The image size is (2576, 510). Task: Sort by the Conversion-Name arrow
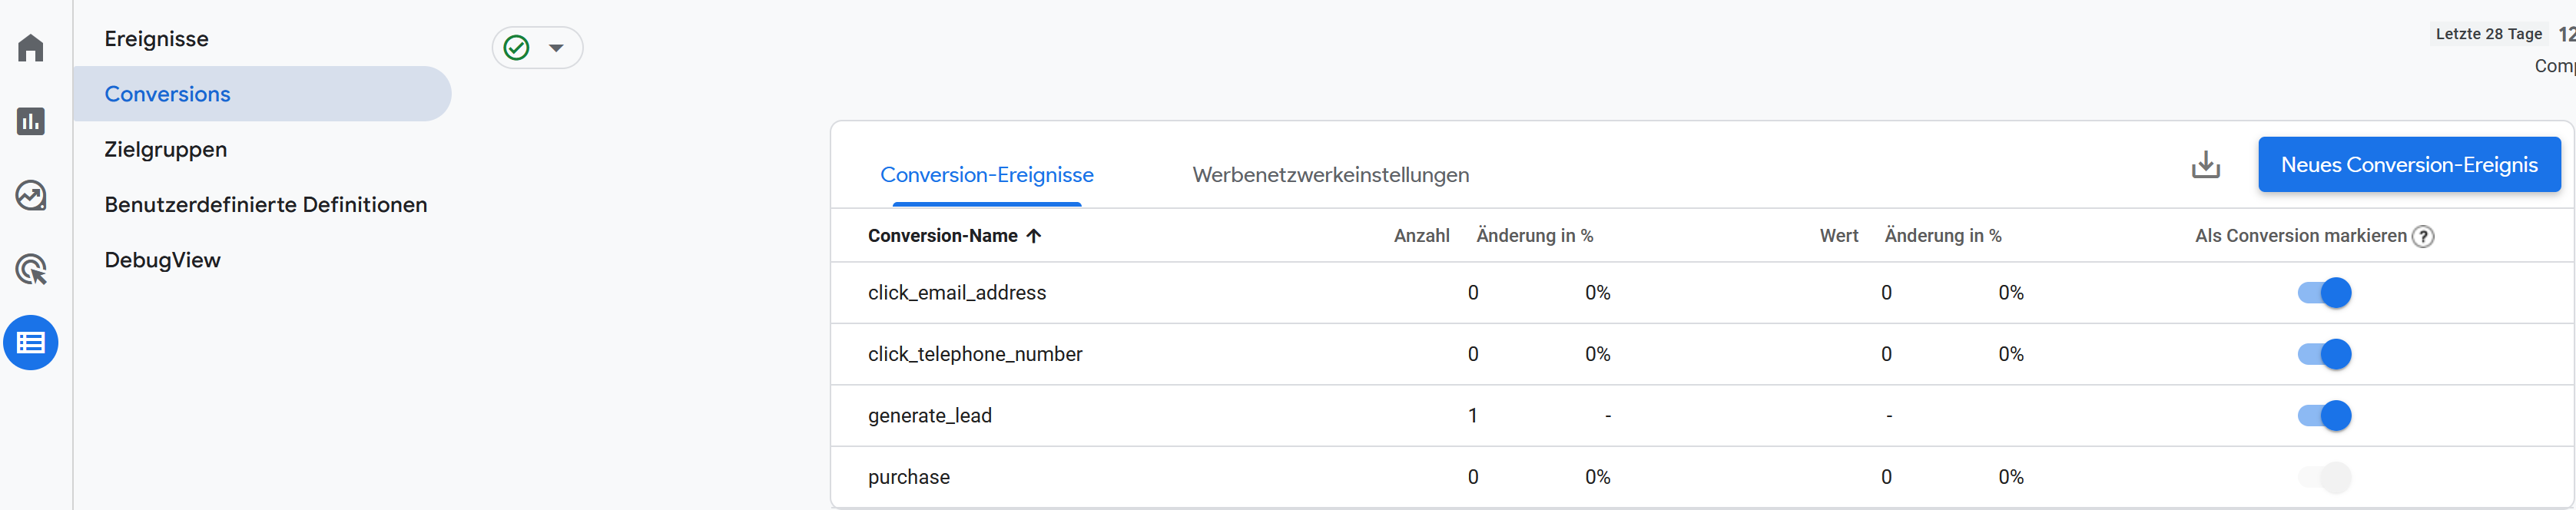click(1034, 236)
